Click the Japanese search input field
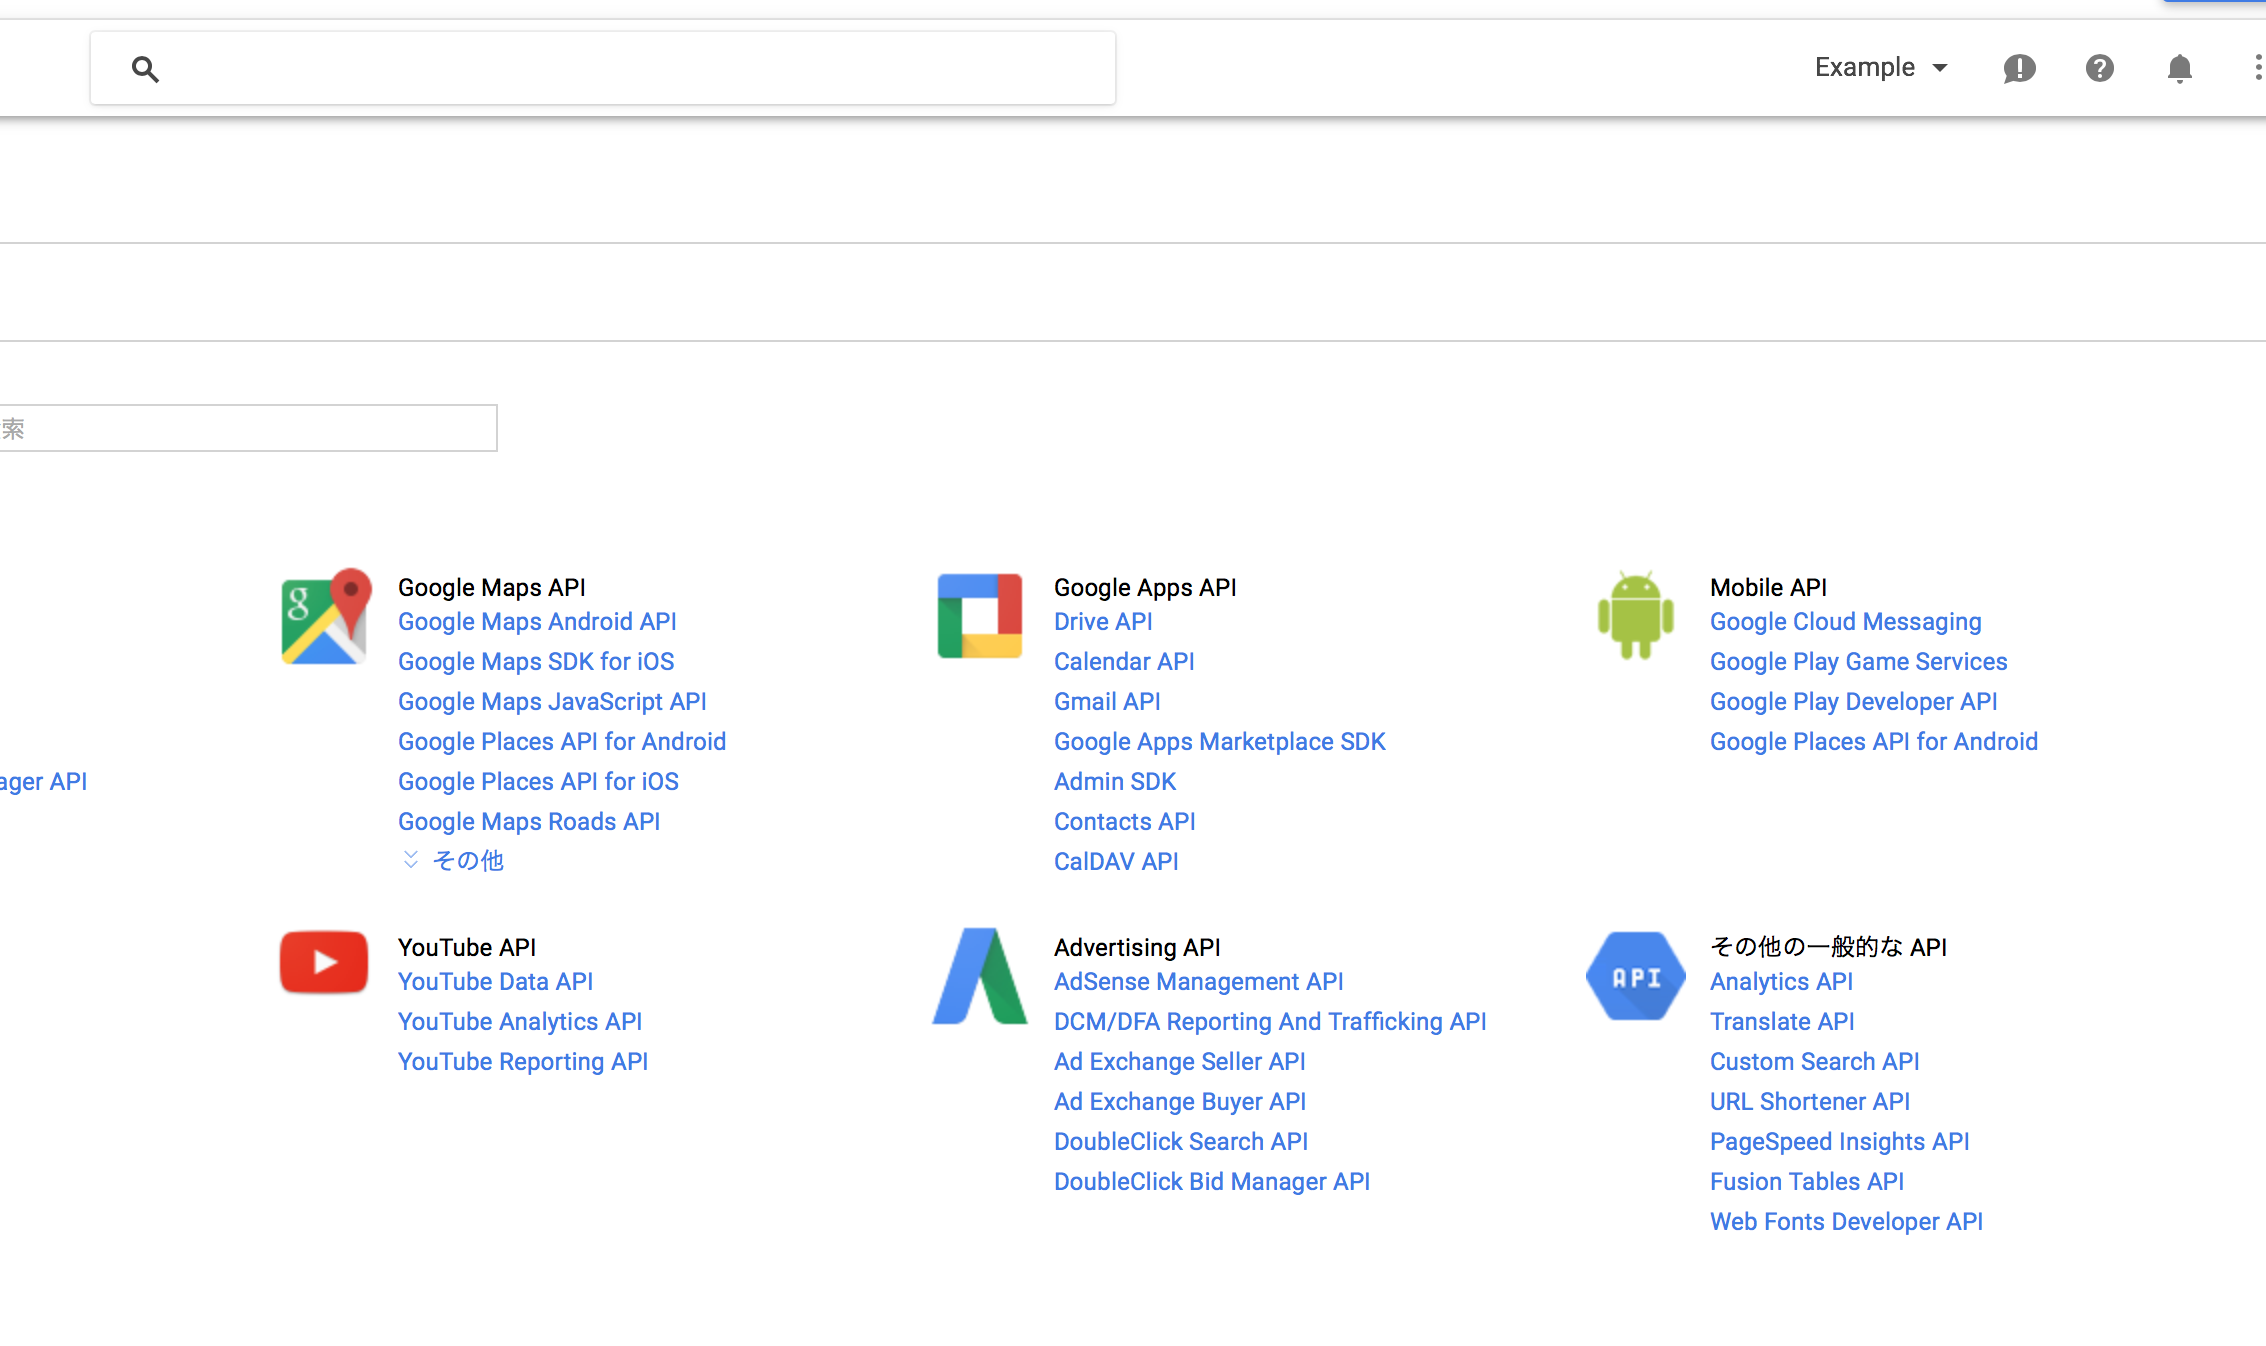The width and height of the screenshot is (2266, 1346). tap(248, 426)
